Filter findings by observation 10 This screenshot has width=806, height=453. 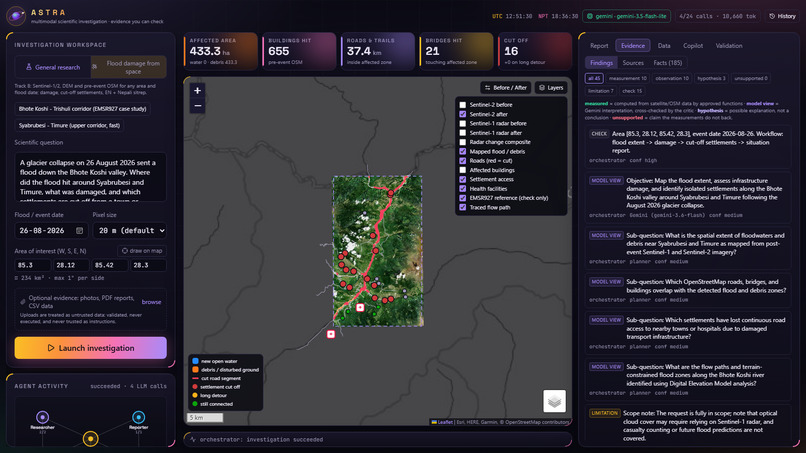click(672, 78)
